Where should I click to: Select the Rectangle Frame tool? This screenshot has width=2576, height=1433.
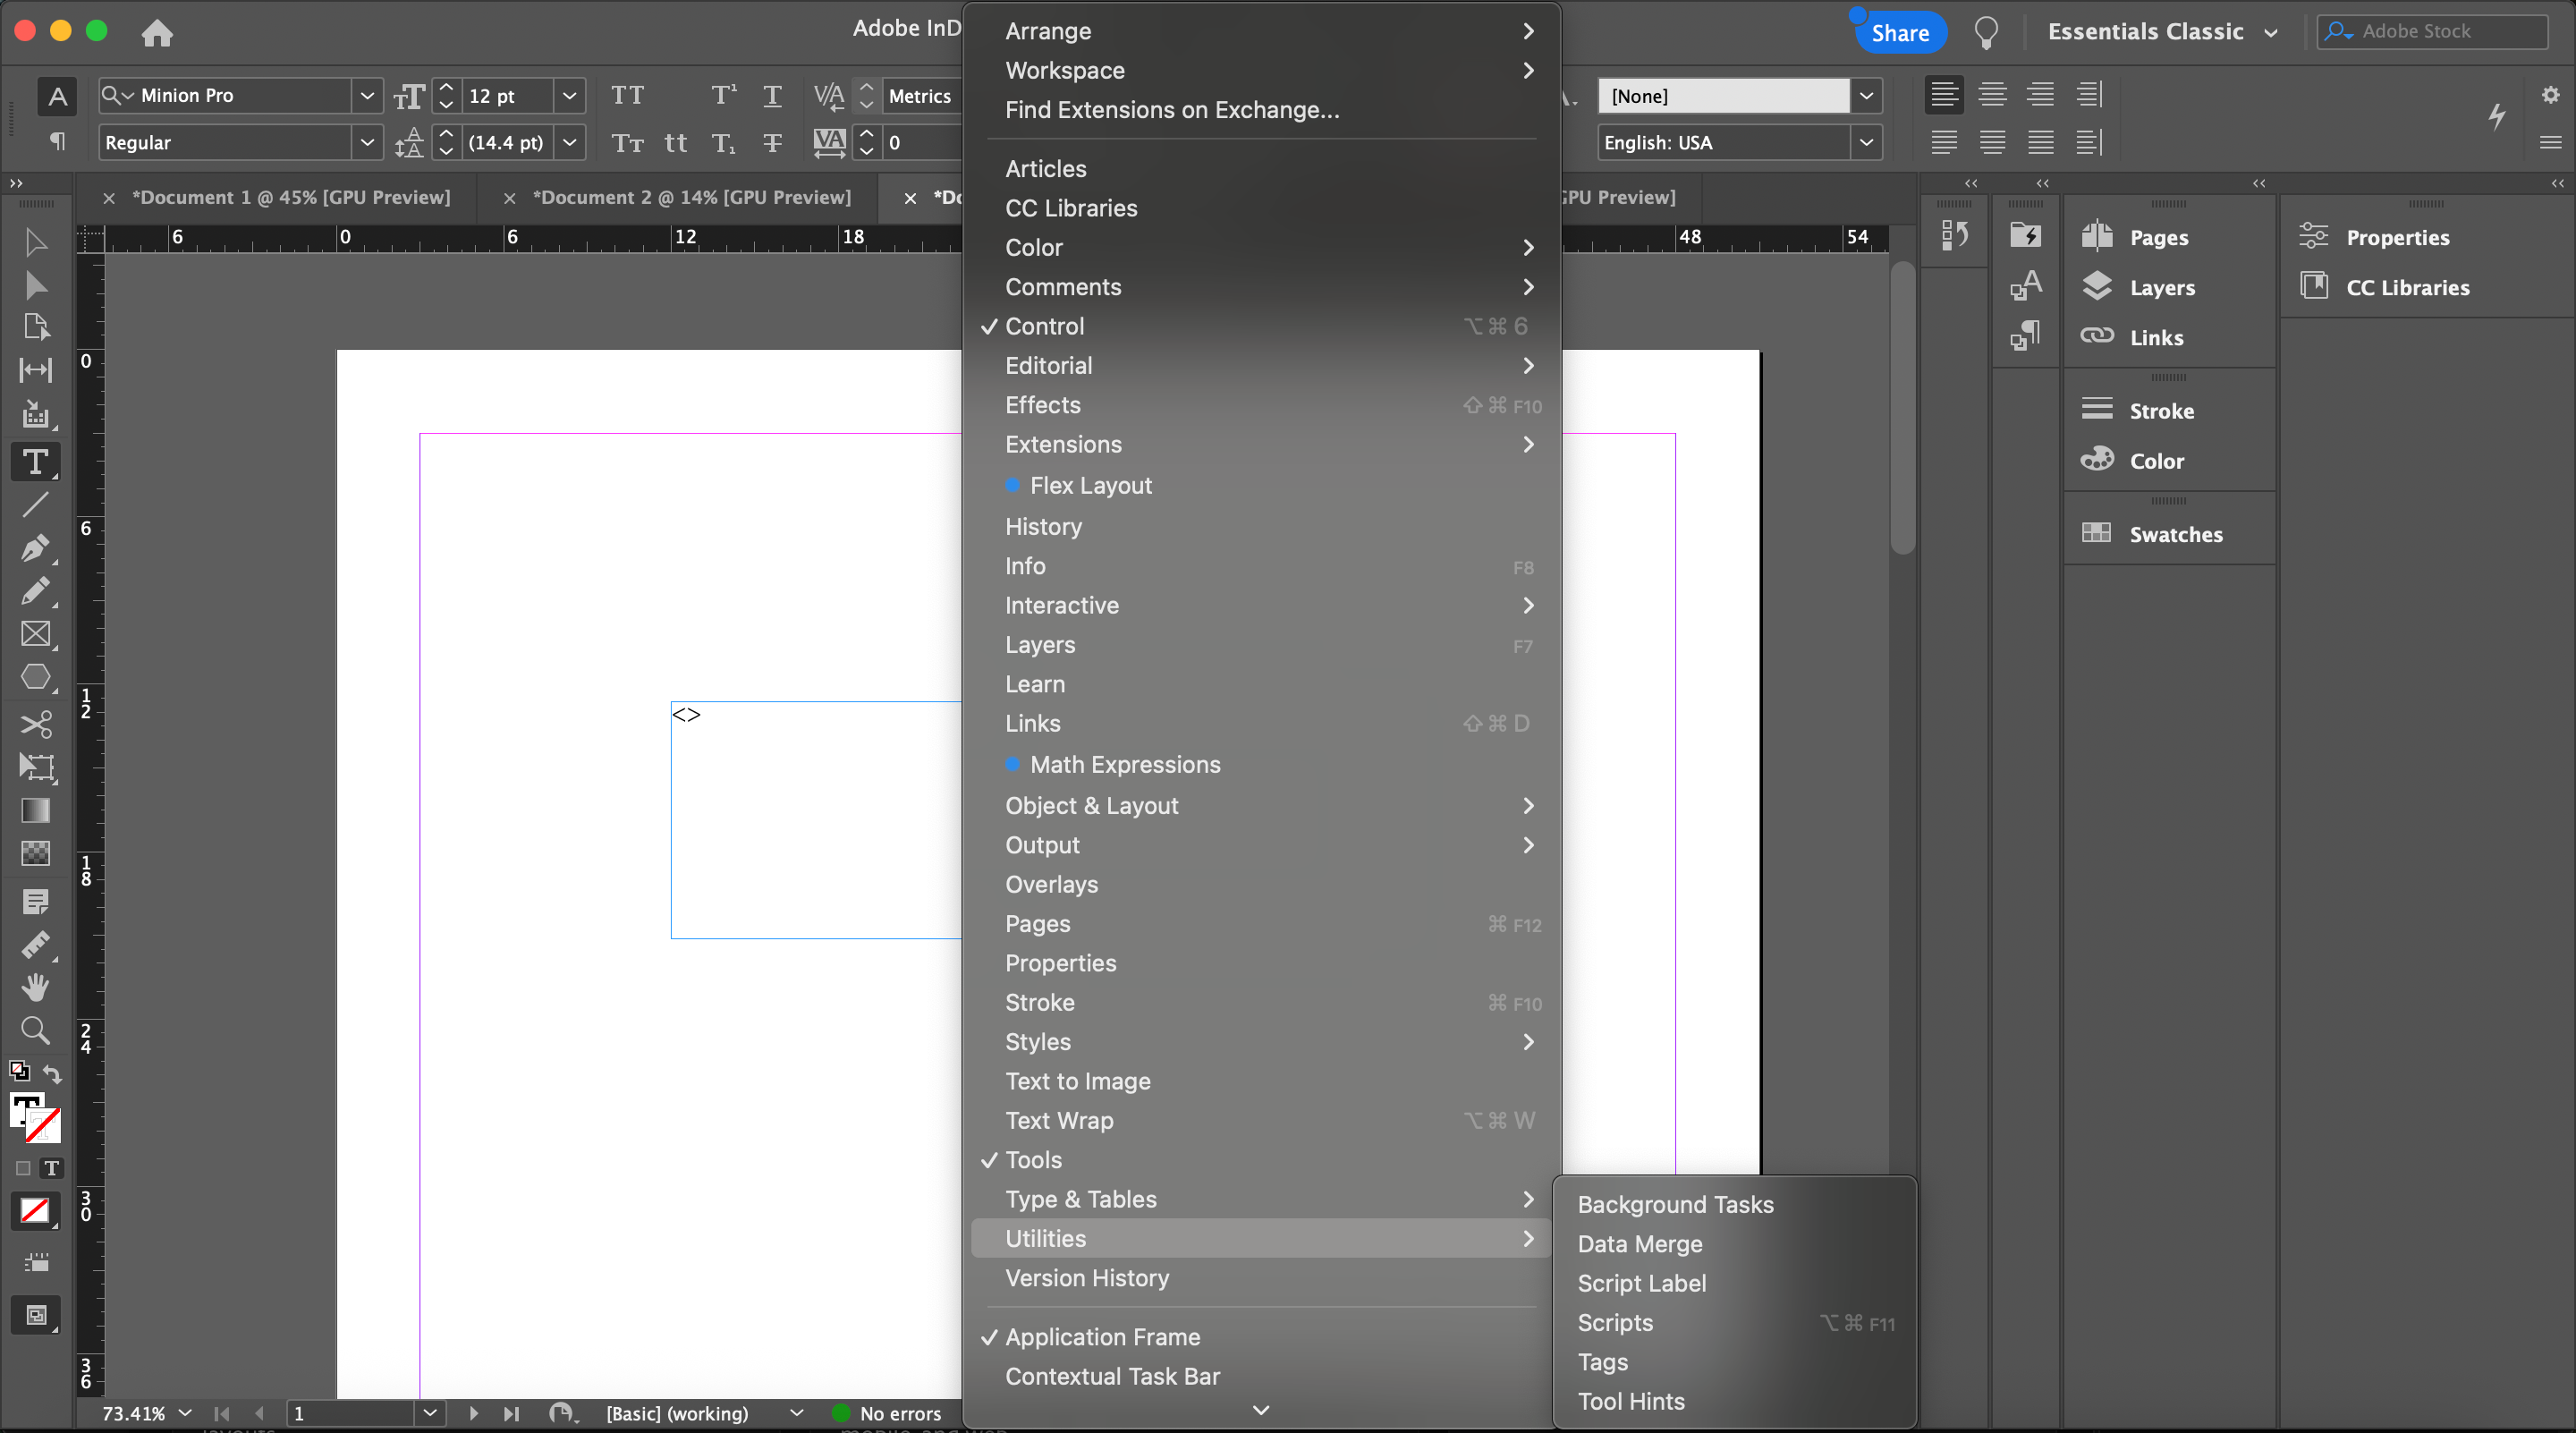[x=35, y=634]
